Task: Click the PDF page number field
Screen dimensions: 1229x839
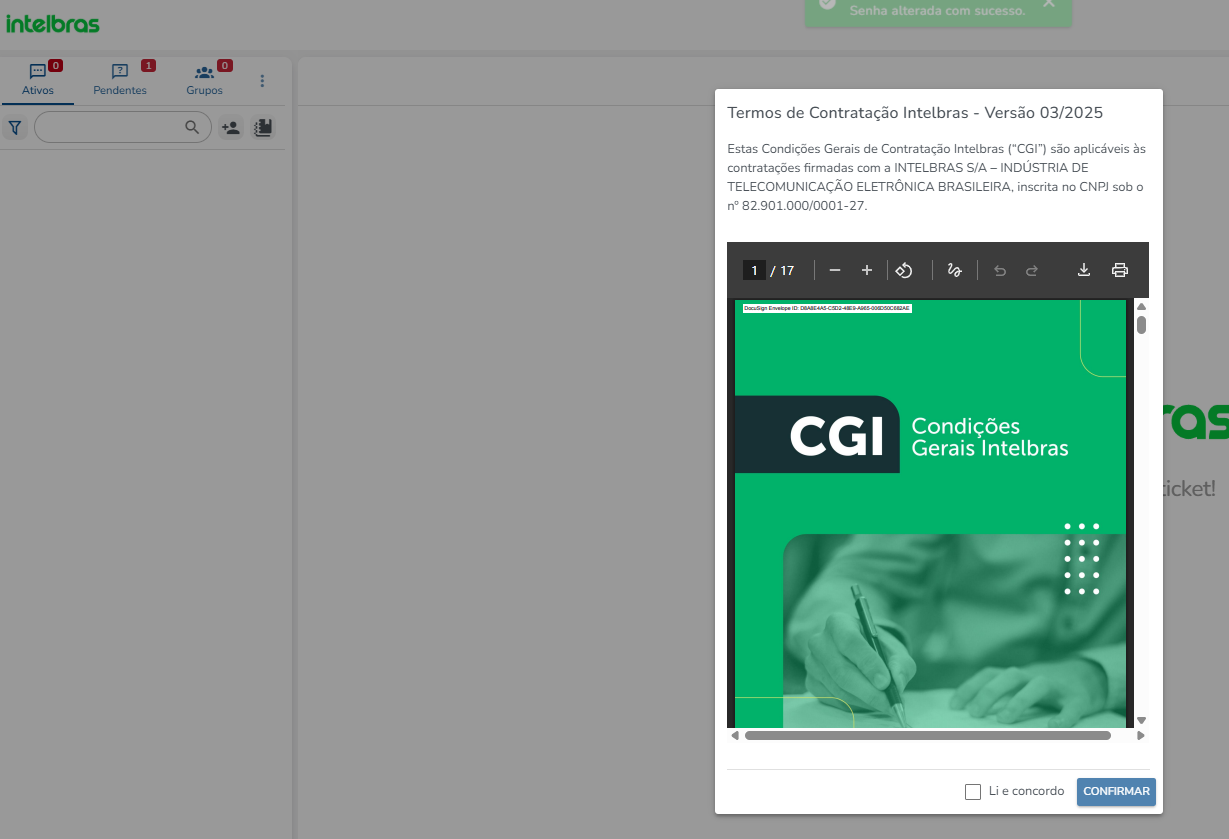Action: [x=754, y=270]
